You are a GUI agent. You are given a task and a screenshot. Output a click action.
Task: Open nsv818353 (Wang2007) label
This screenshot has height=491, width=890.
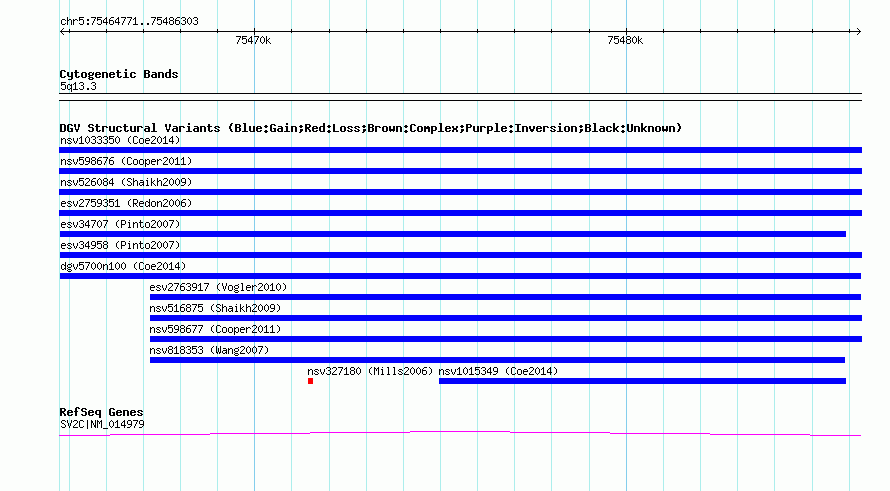click(x=209, y=350)
